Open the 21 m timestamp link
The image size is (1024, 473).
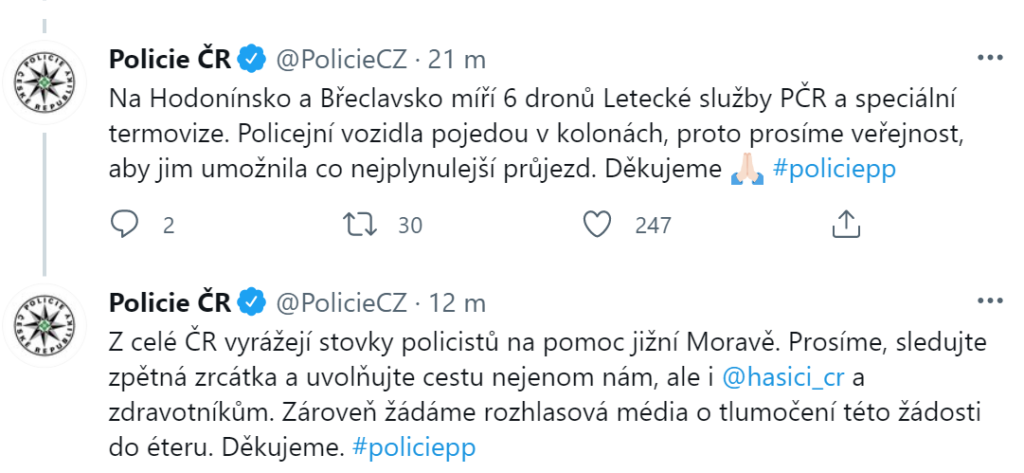tap(457, 59)
